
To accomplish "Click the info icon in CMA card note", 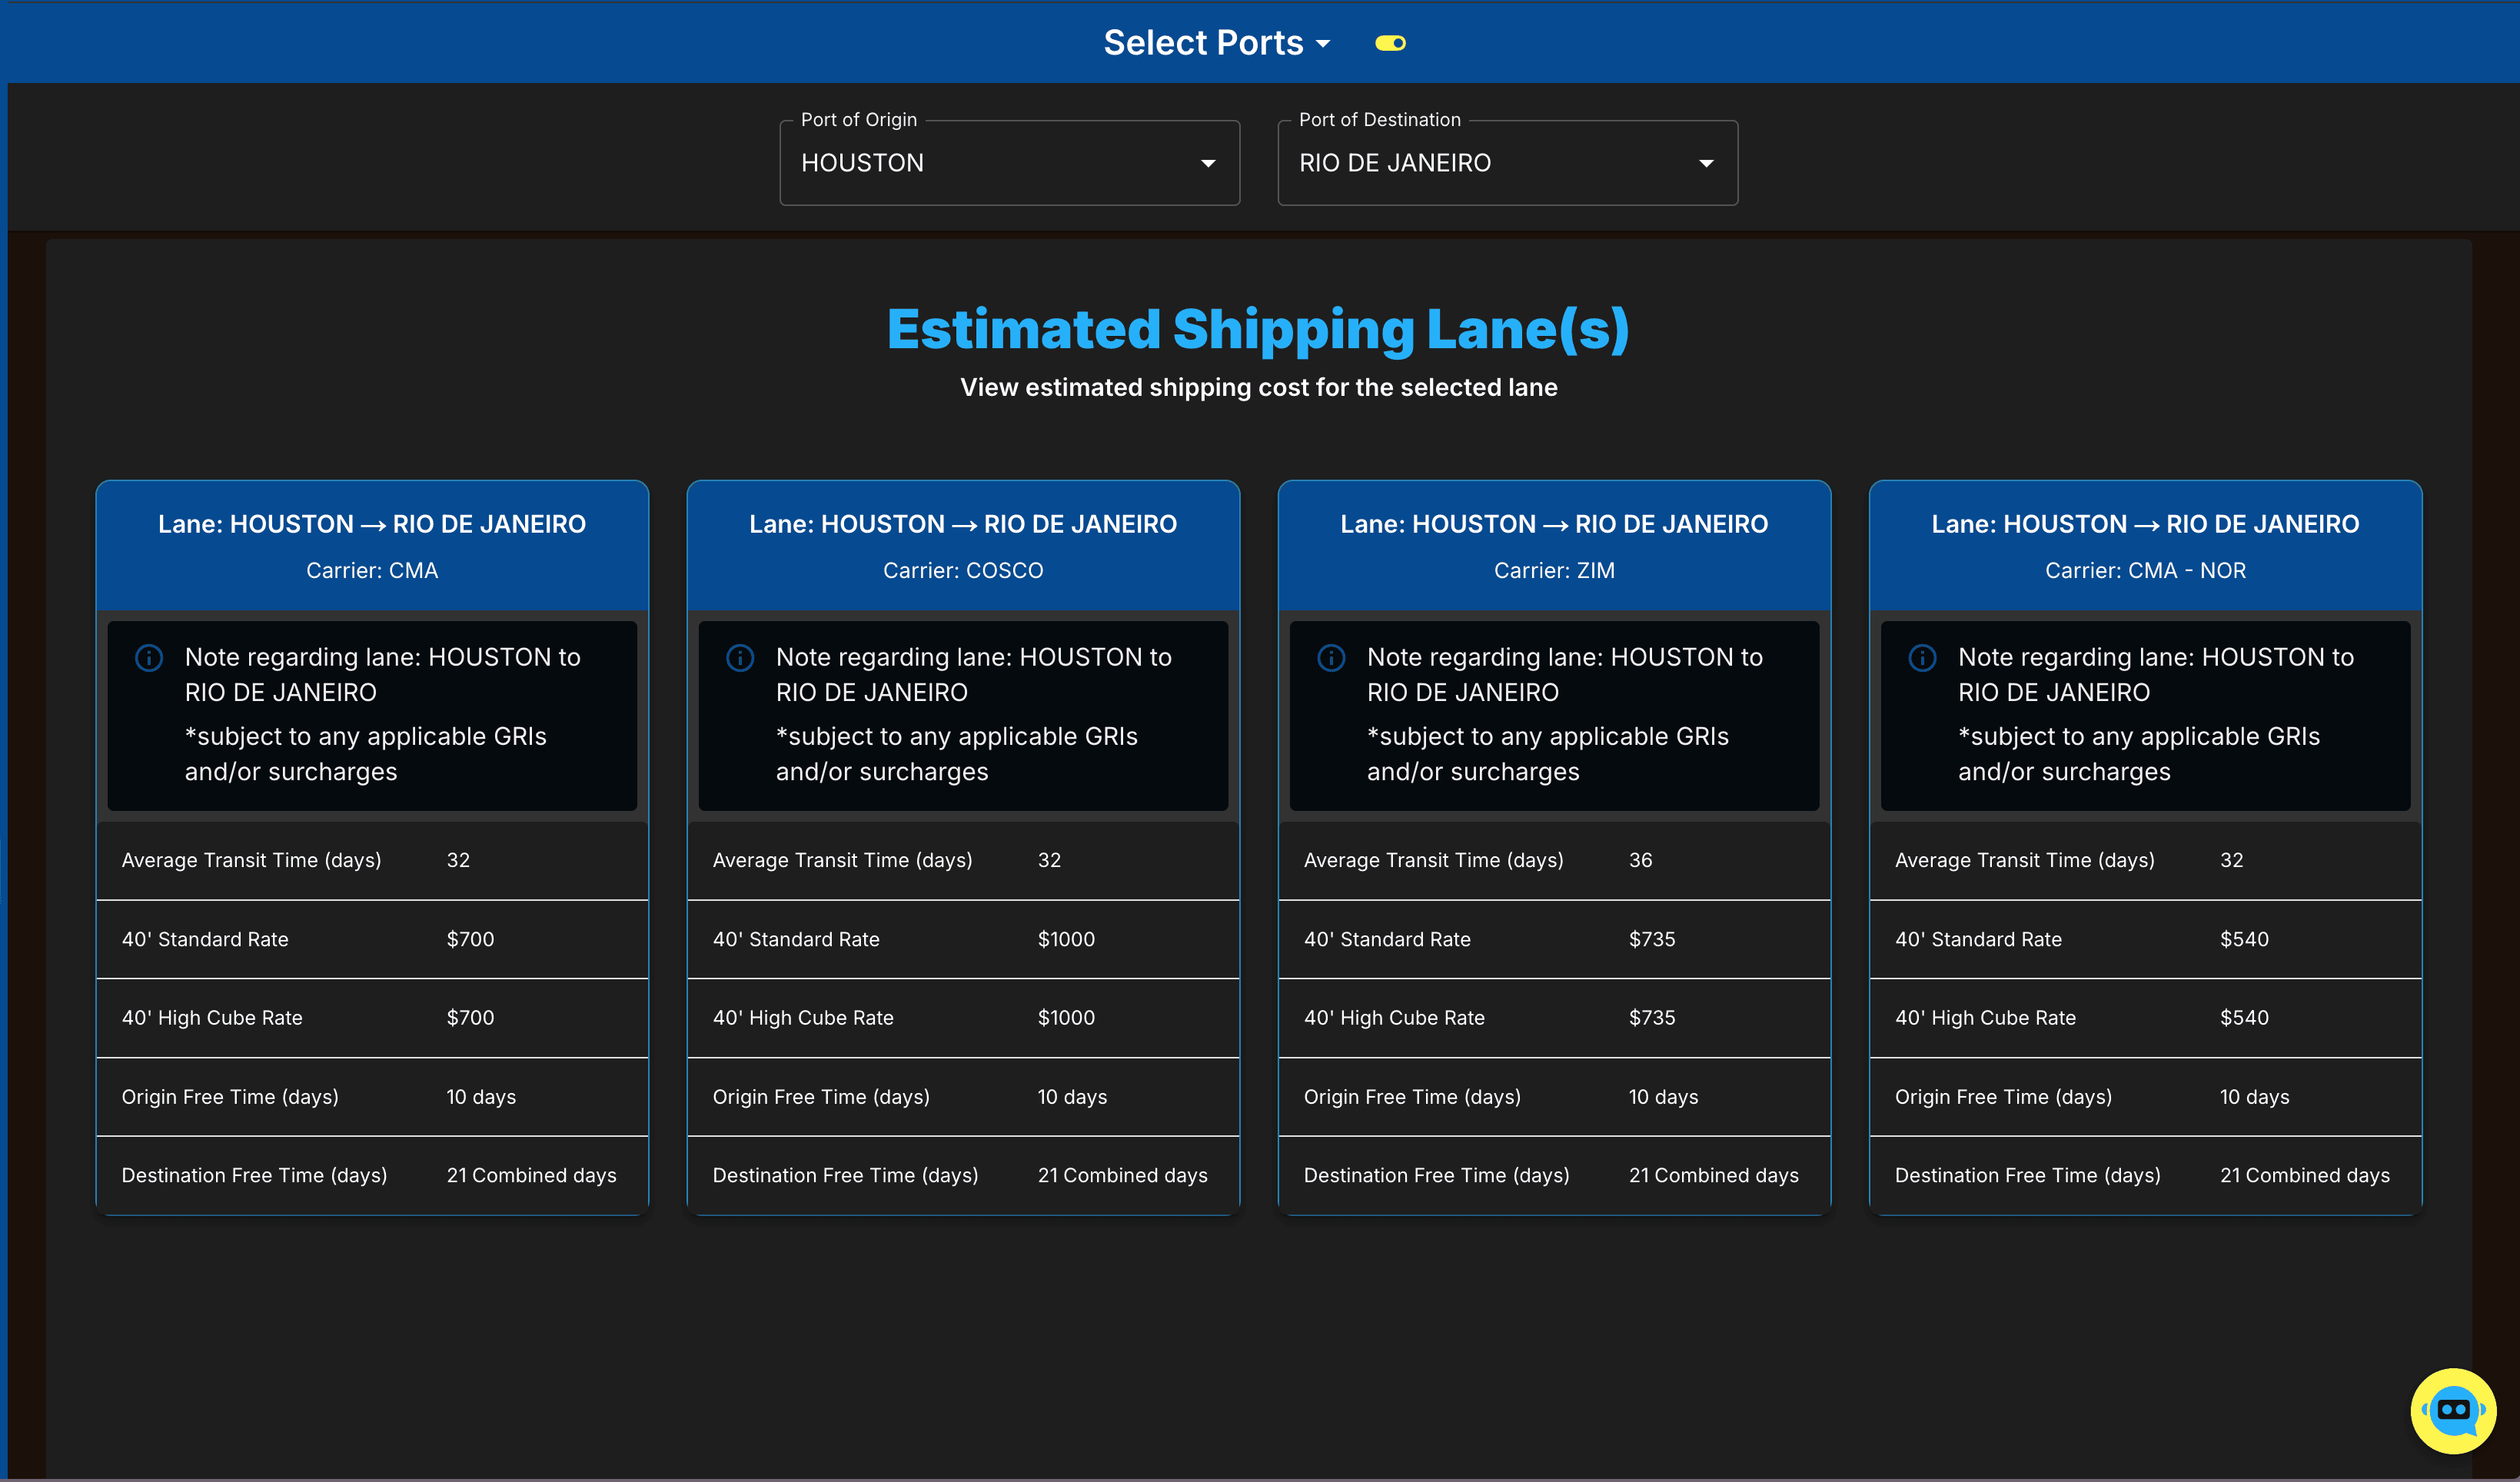I will tap(149, 658).
